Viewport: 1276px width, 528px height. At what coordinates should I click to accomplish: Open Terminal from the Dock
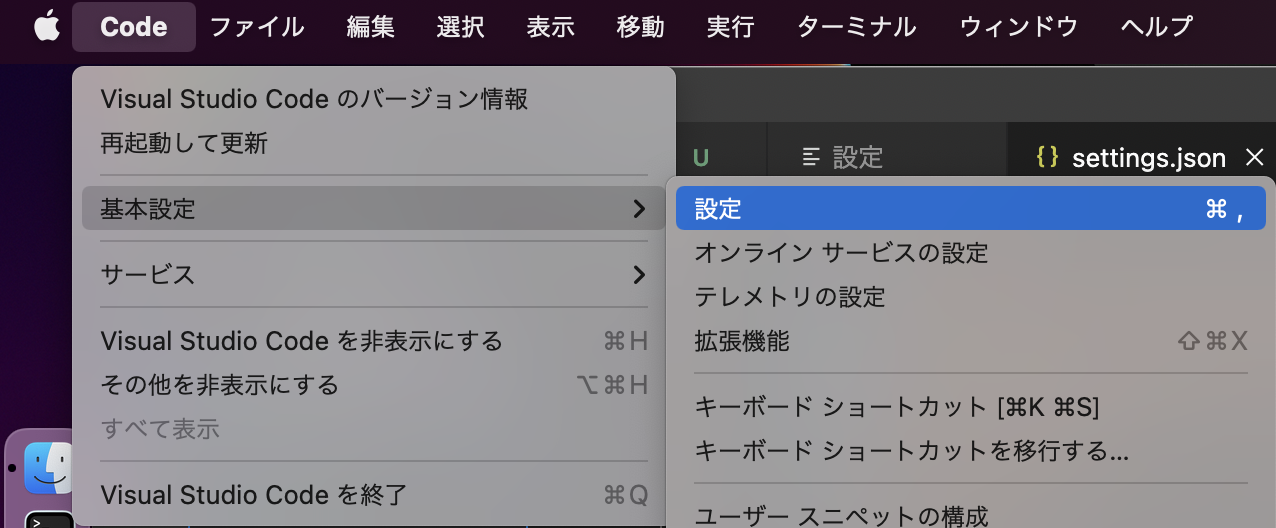[x=48, y=520]
